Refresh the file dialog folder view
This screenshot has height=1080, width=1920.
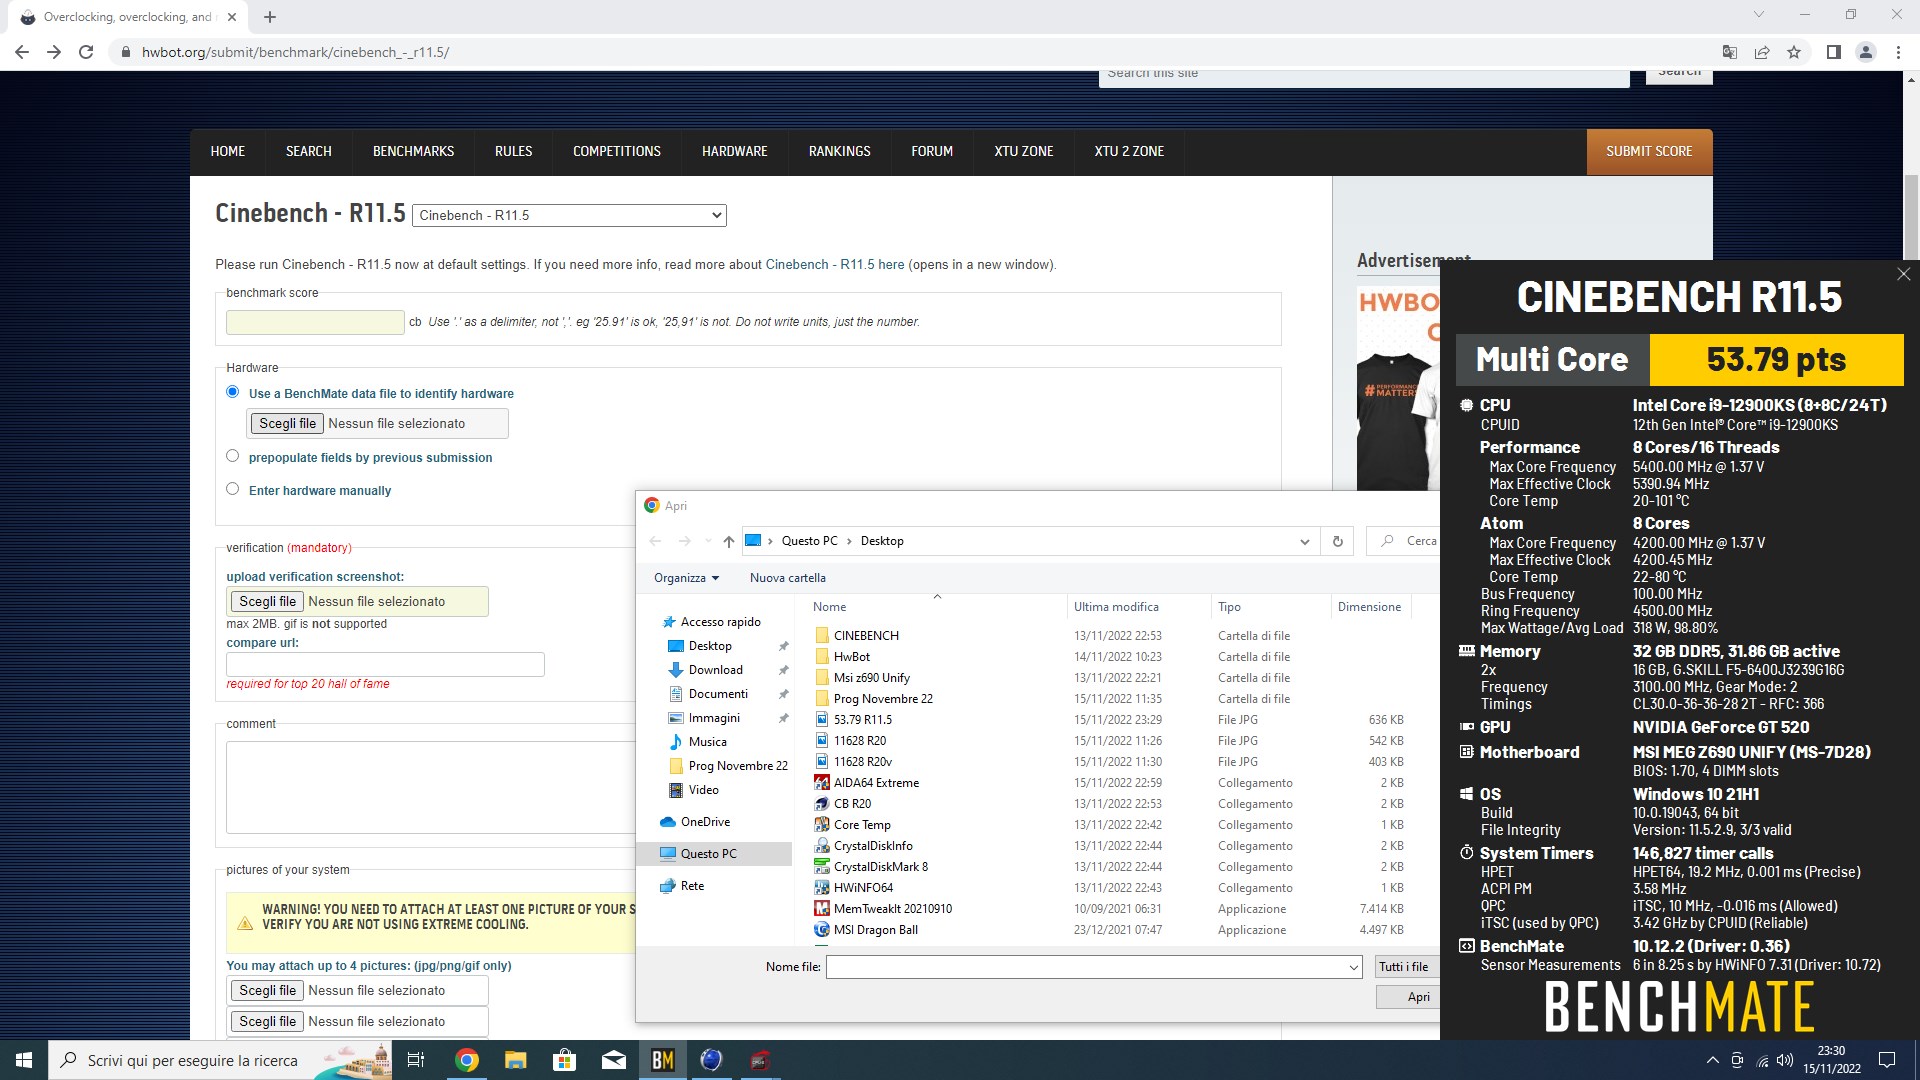pyautogui.click(x=1337, y=541)
